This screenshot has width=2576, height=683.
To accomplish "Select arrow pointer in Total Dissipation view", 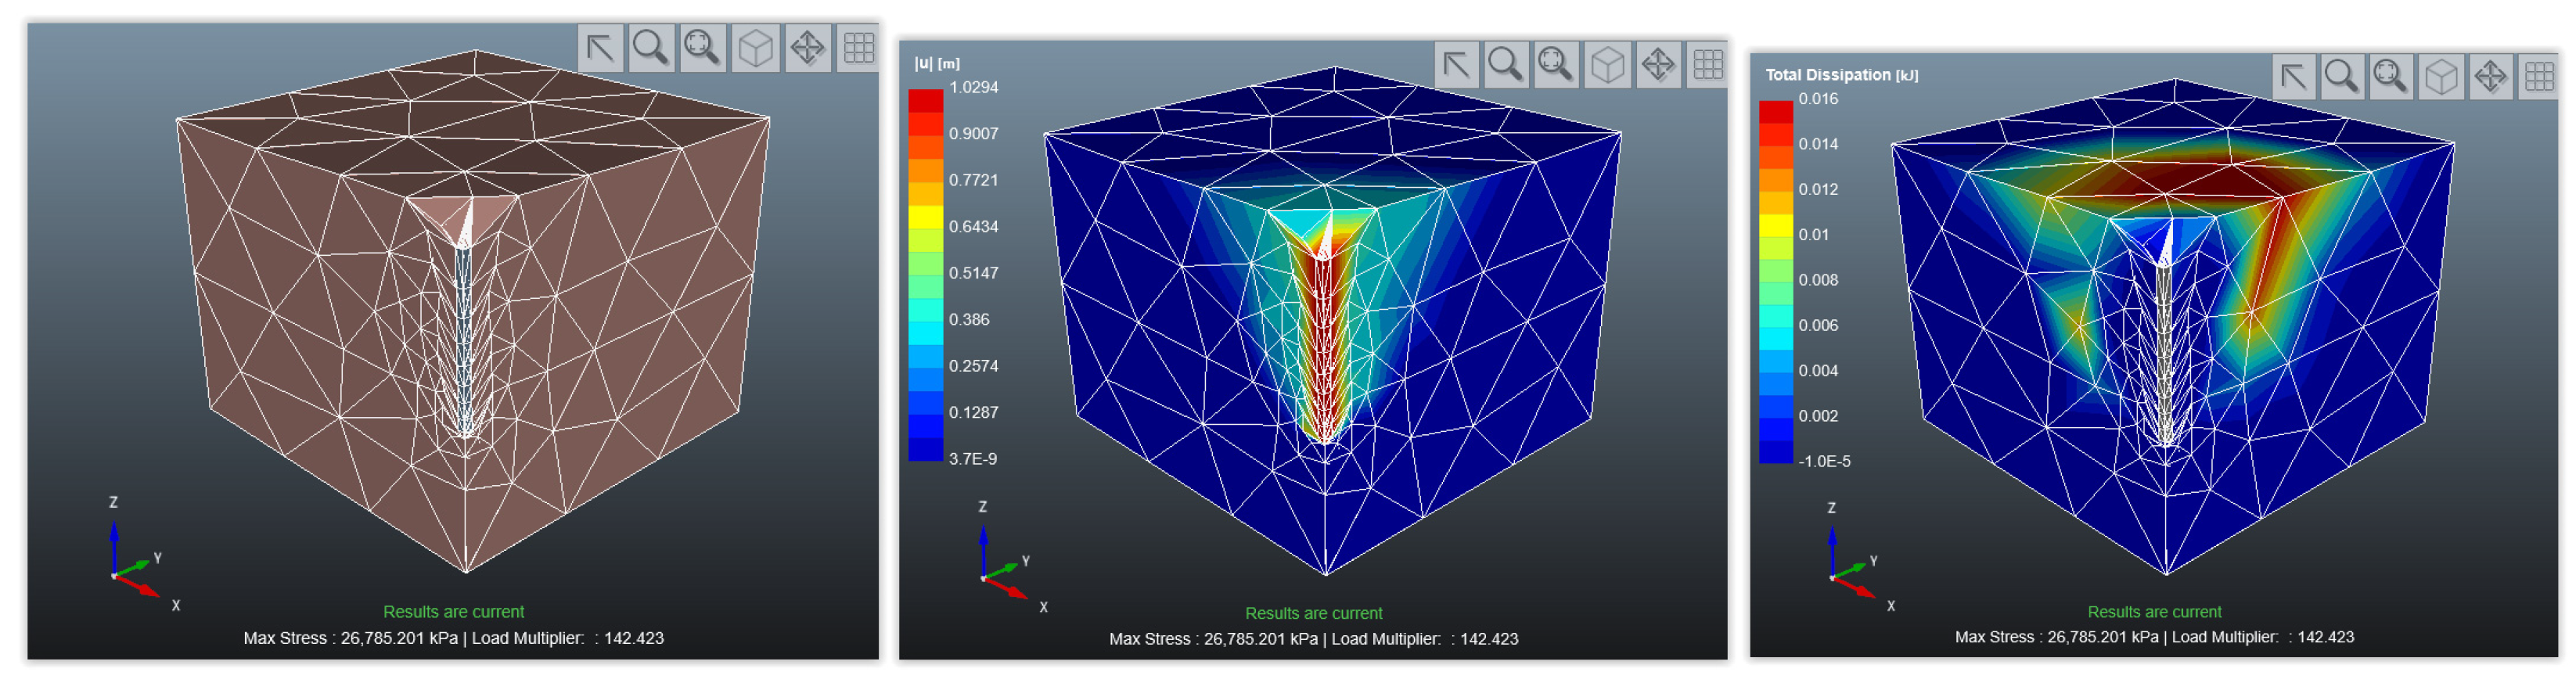I will coord(2294,76).
